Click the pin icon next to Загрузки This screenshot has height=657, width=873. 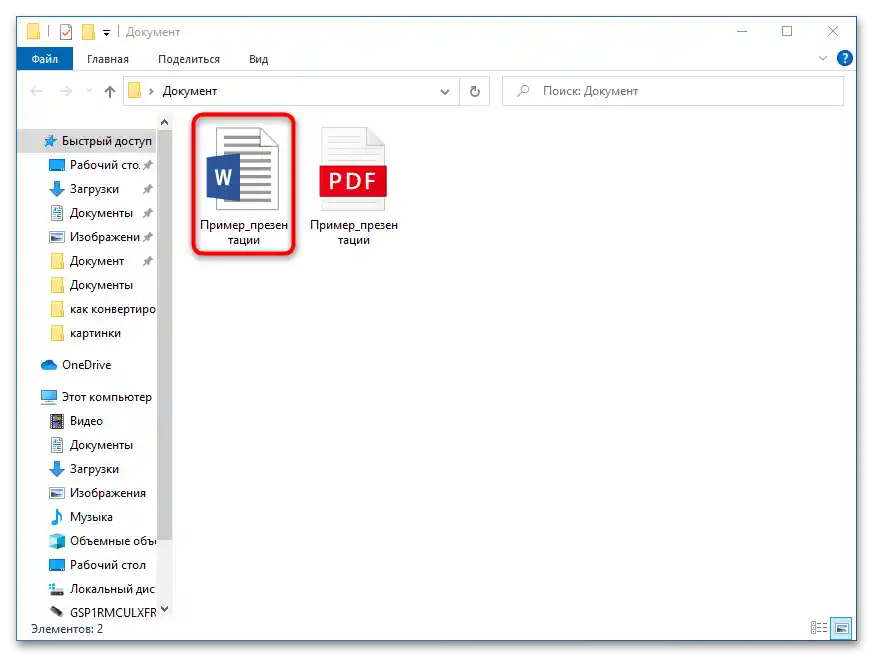coord(147,189)
